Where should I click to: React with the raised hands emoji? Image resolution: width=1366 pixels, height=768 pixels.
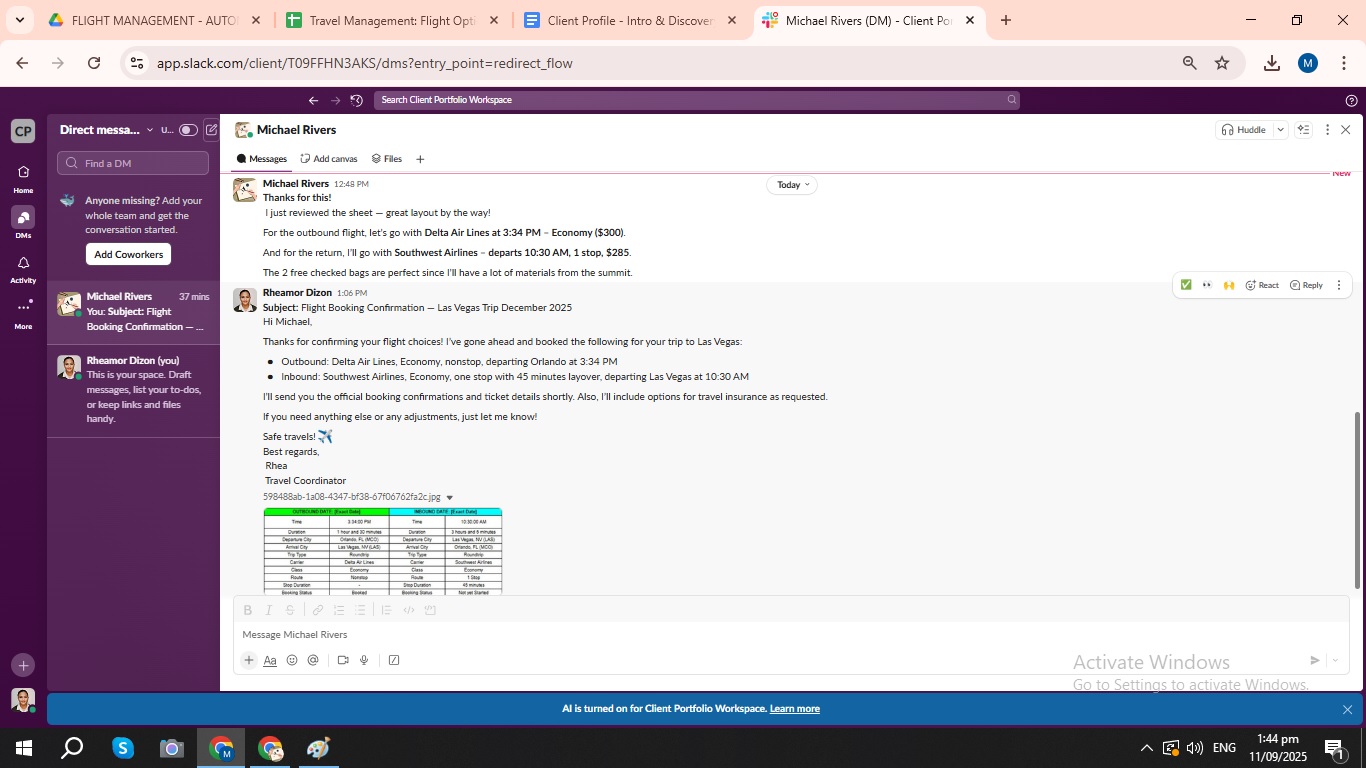pos(1229,285)
